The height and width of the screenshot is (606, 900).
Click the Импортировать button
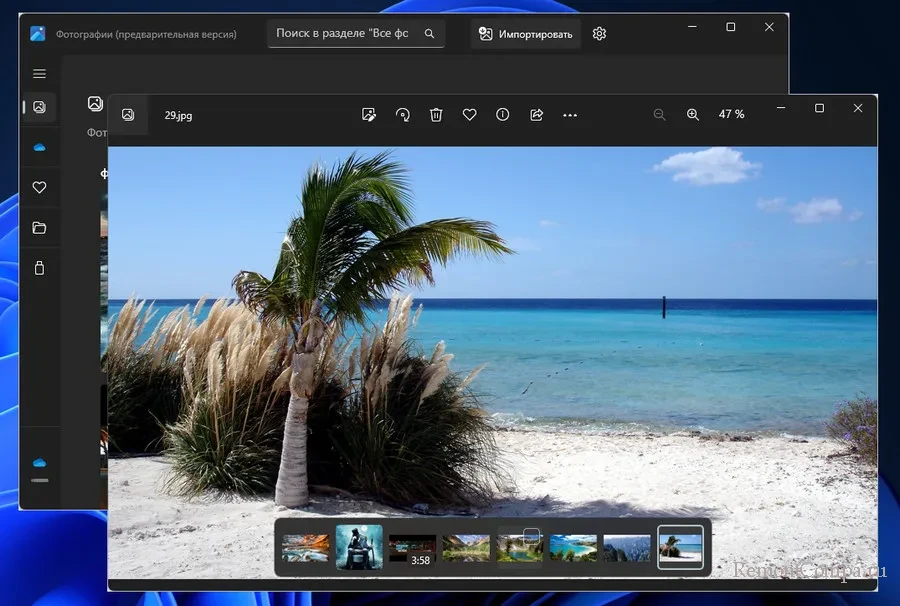(526, 34)
